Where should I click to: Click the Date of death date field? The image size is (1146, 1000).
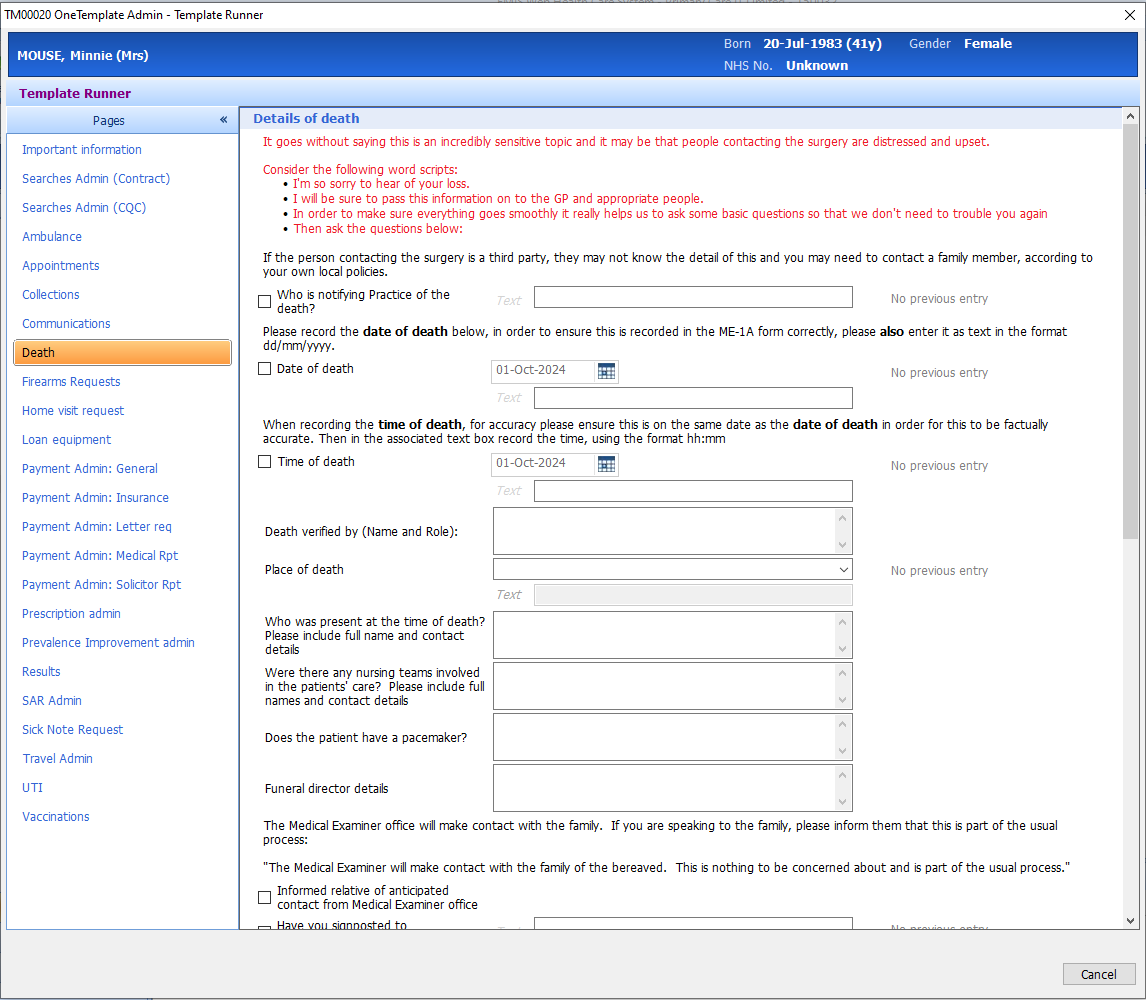click(x=544, y=371)
